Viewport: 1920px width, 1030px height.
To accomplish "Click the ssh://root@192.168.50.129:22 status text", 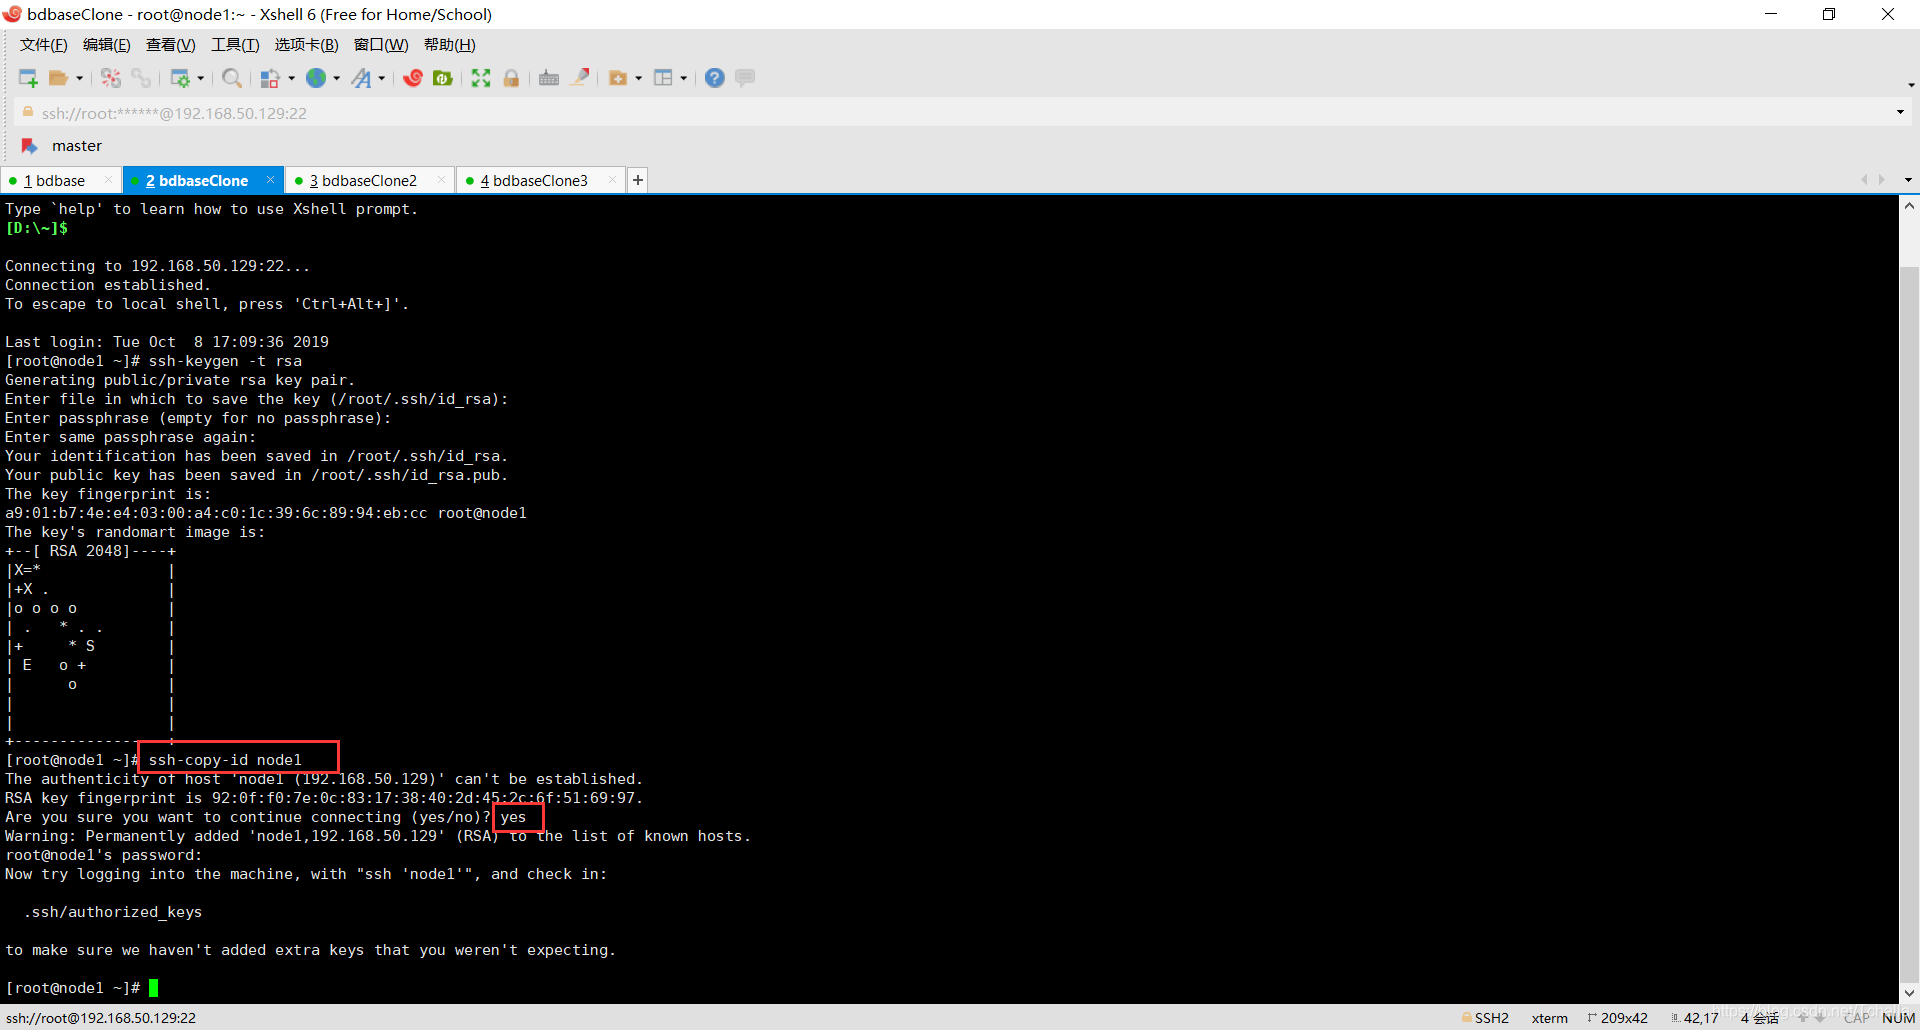I will pos(101,1018).
